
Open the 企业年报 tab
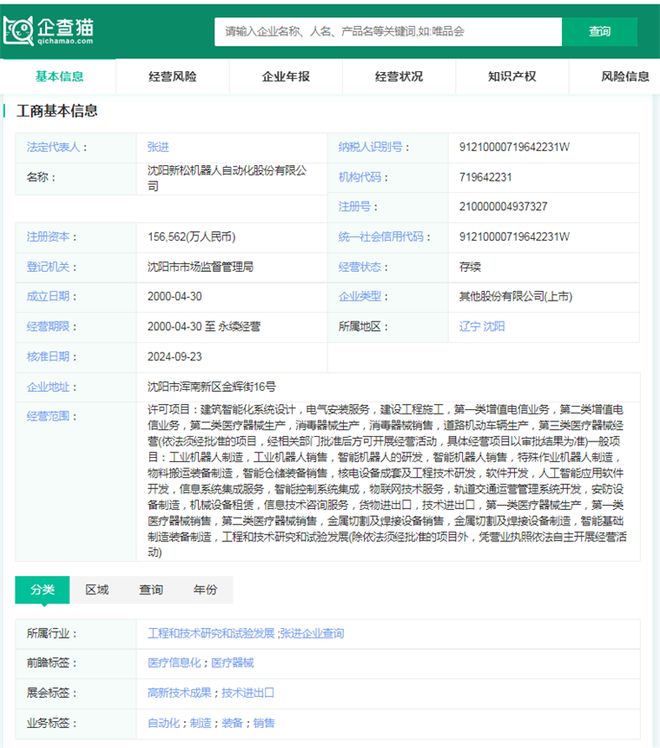[x=286, y=76]
